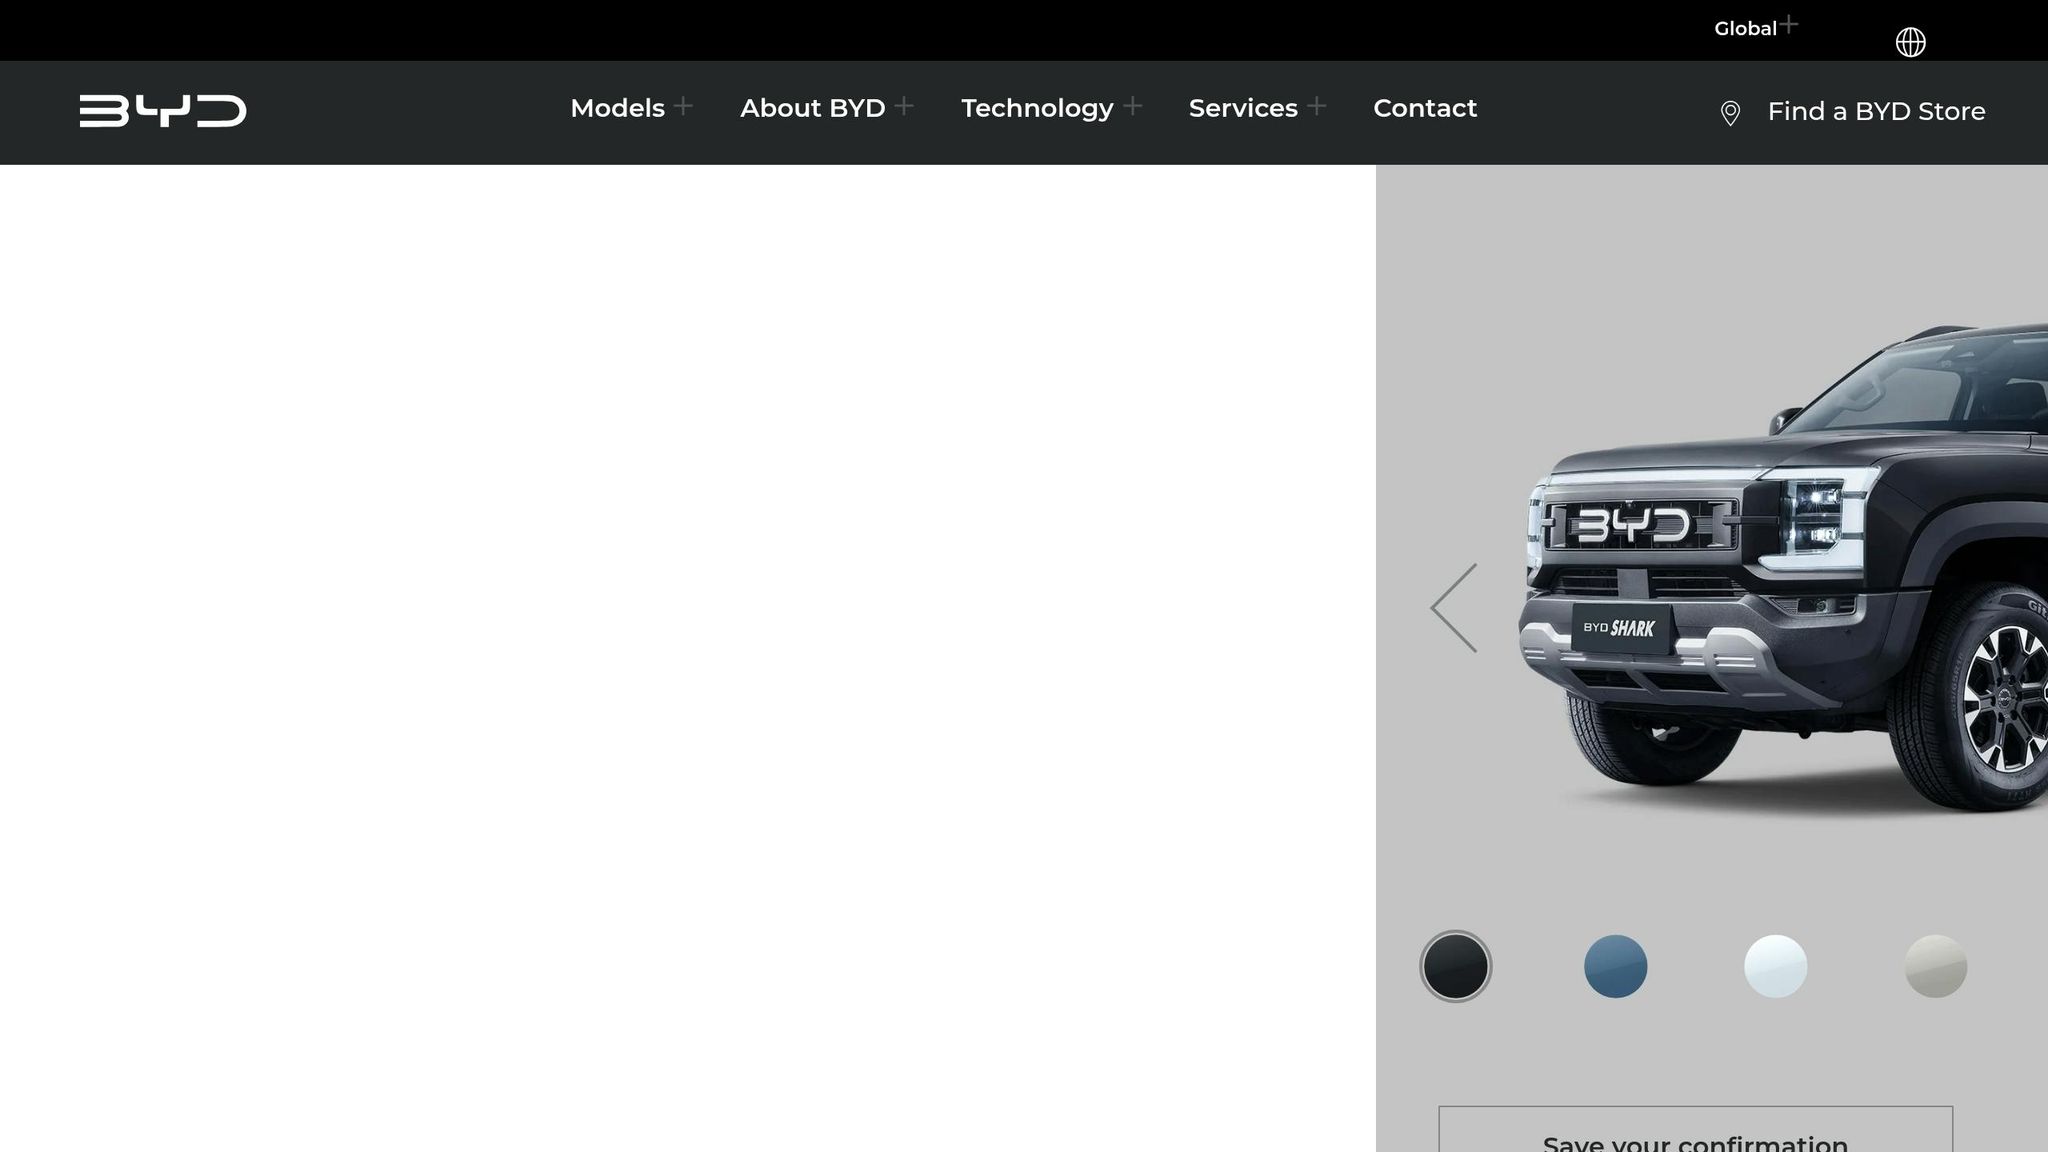Click the plus icon beside Services
The image size is (2048, 1152).
[x=1318, y=105]
